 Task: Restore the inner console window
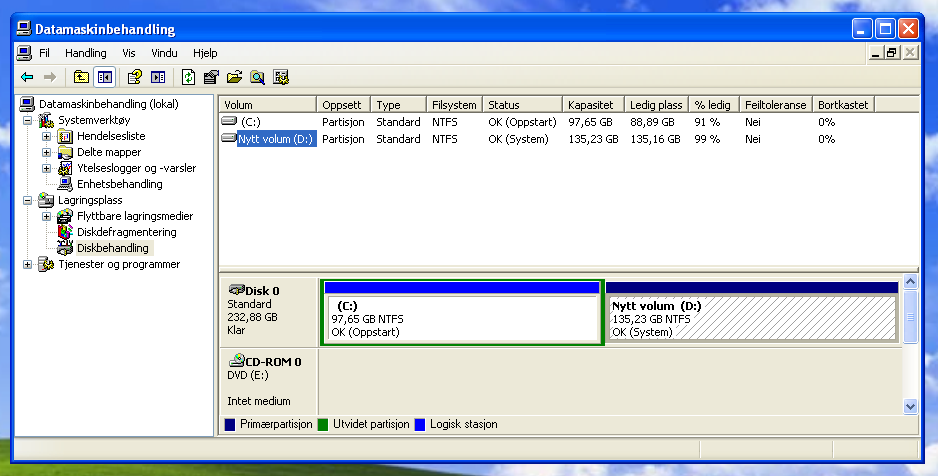892,53
